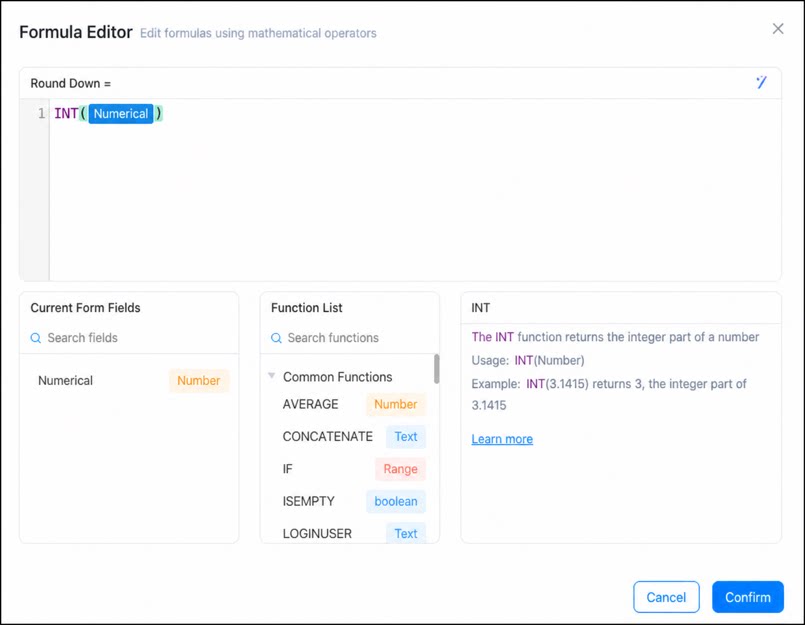Click the Function List scrollbar thumb
Image resolution: width=805 pixels, height=625 pixels.
coord(436,369)
